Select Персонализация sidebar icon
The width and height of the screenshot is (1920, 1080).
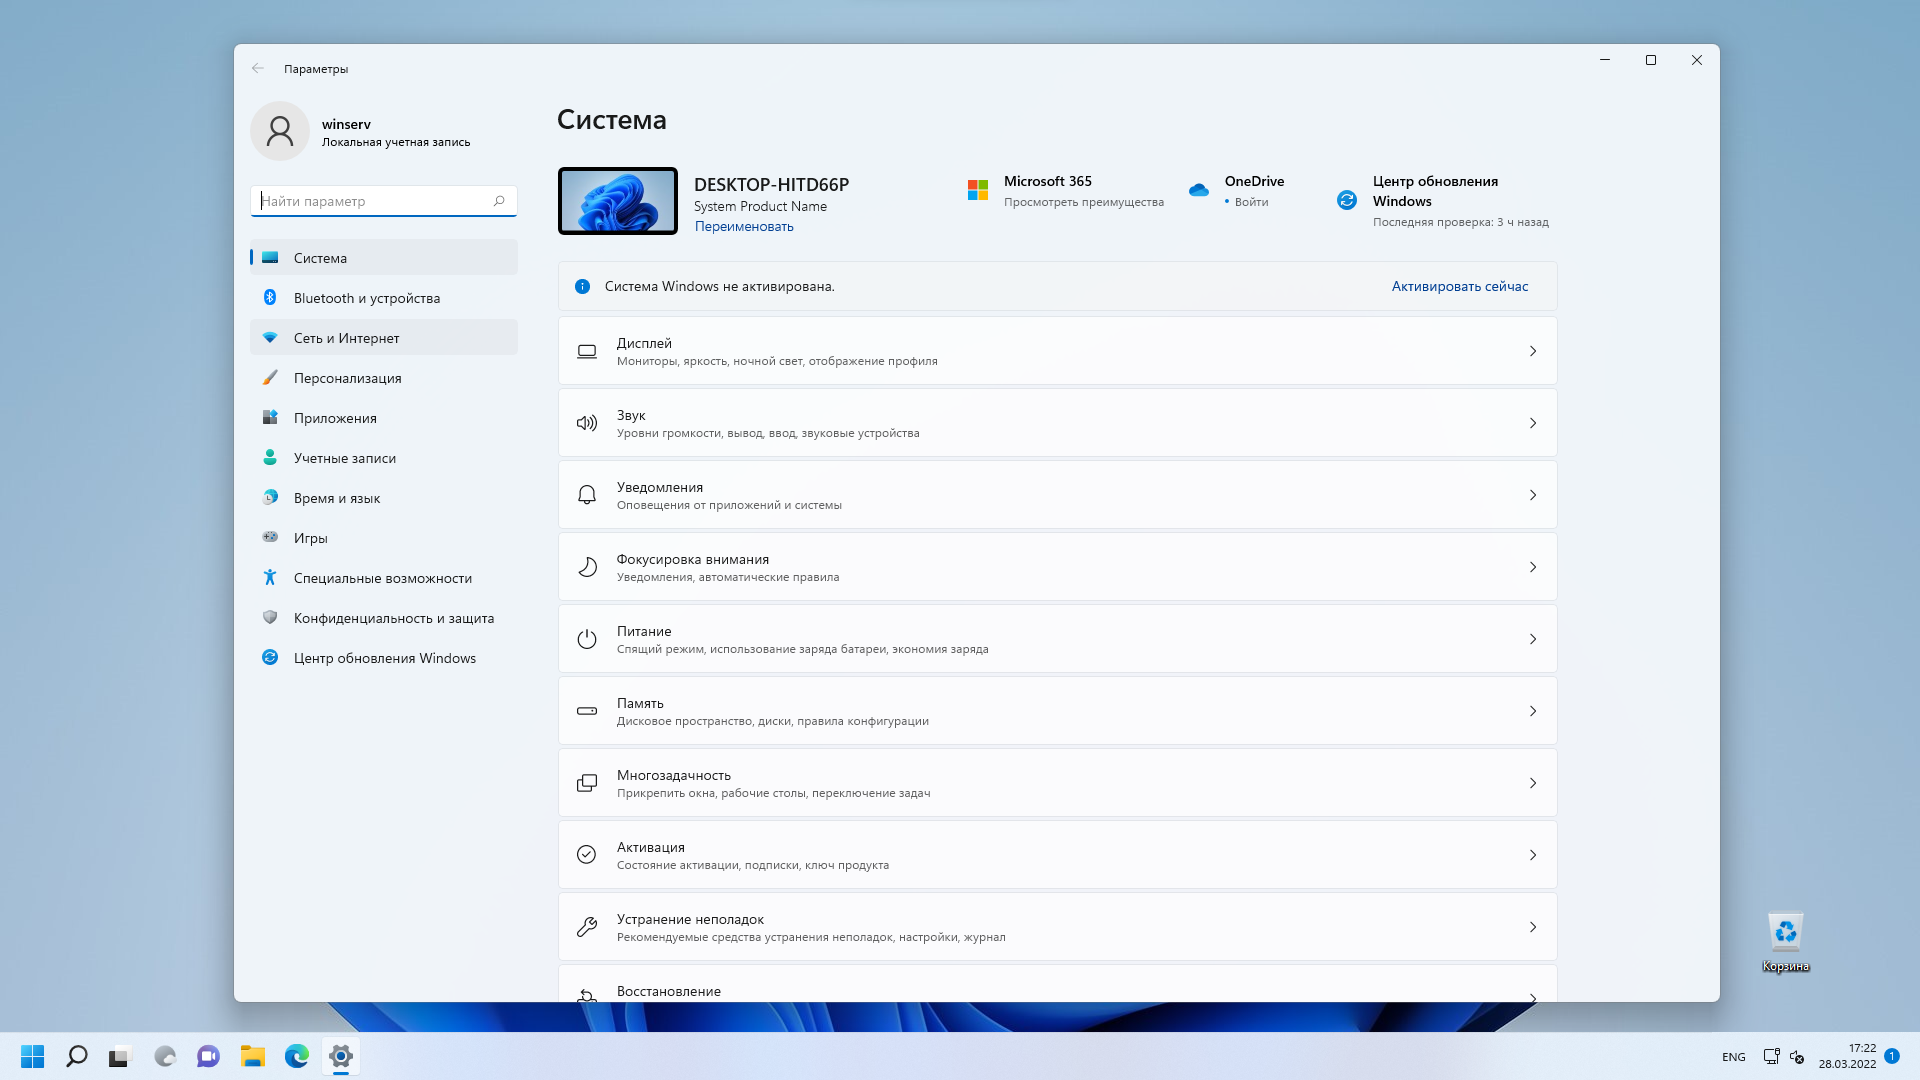coord(270,377)
